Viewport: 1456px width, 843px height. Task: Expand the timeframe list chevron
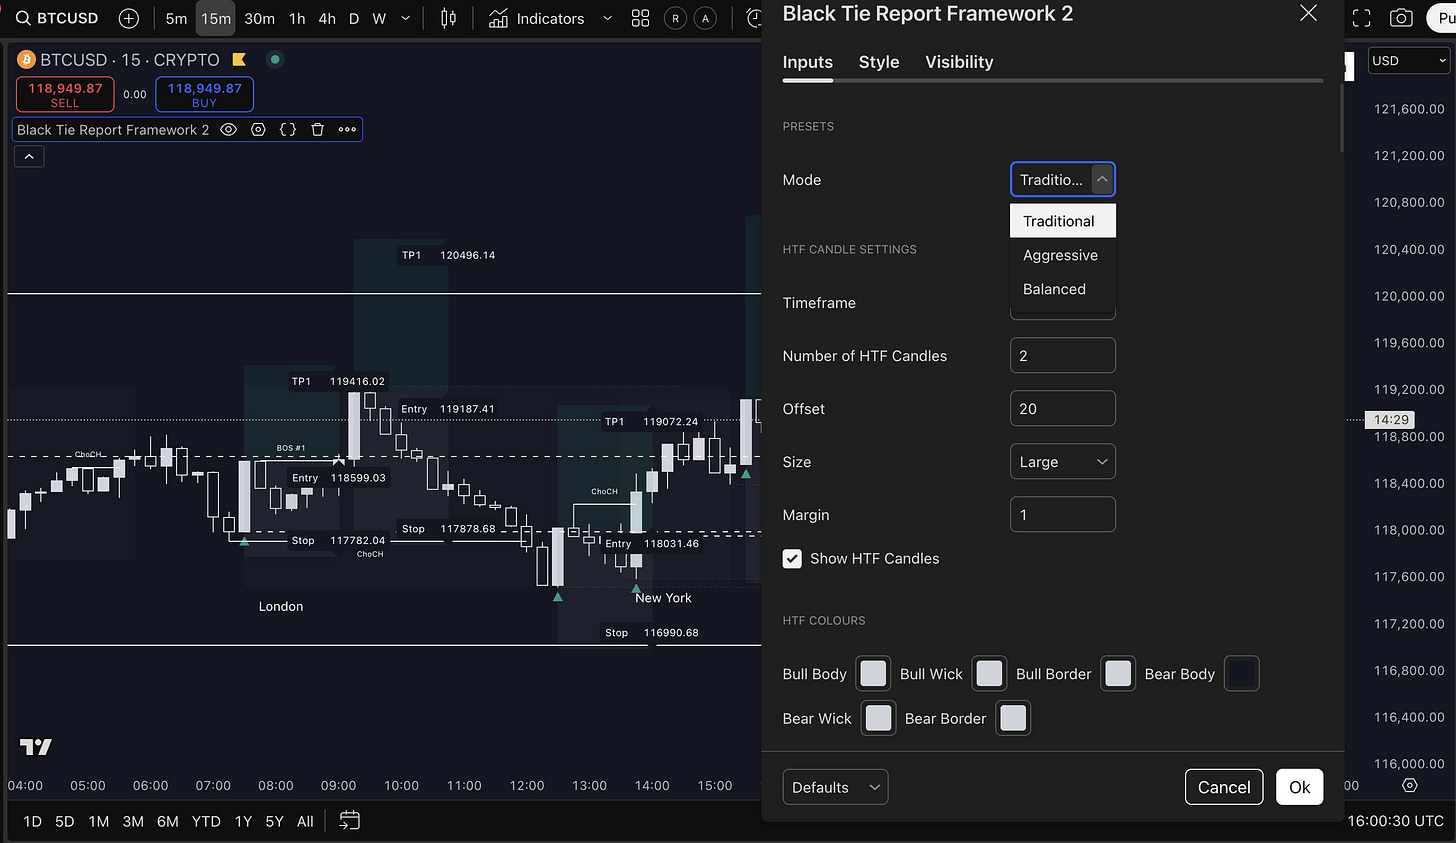click(x=405, y=18)
